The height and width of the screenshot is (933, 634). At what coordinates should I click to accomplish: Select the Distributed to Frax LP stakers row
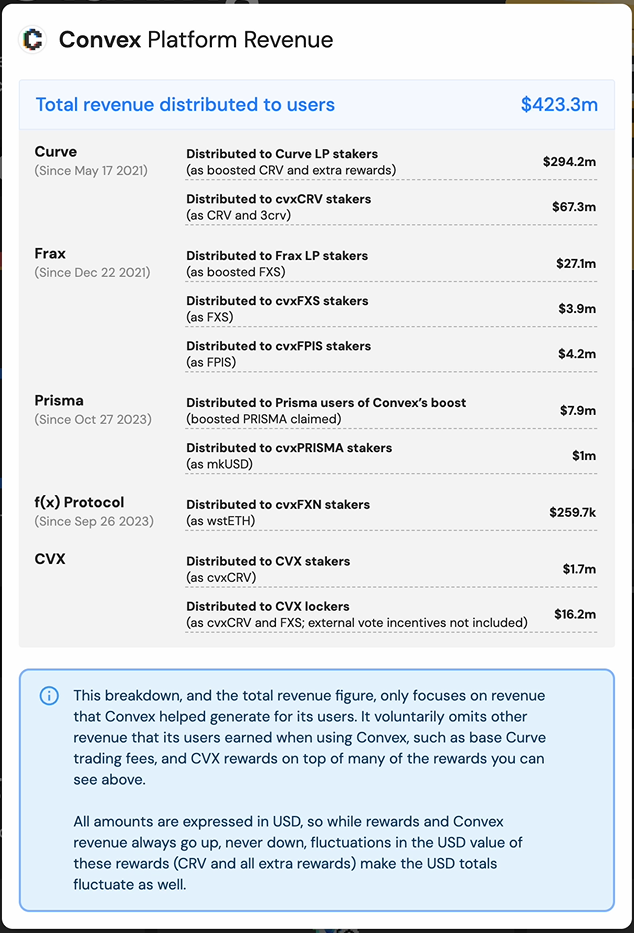point(391,264)
